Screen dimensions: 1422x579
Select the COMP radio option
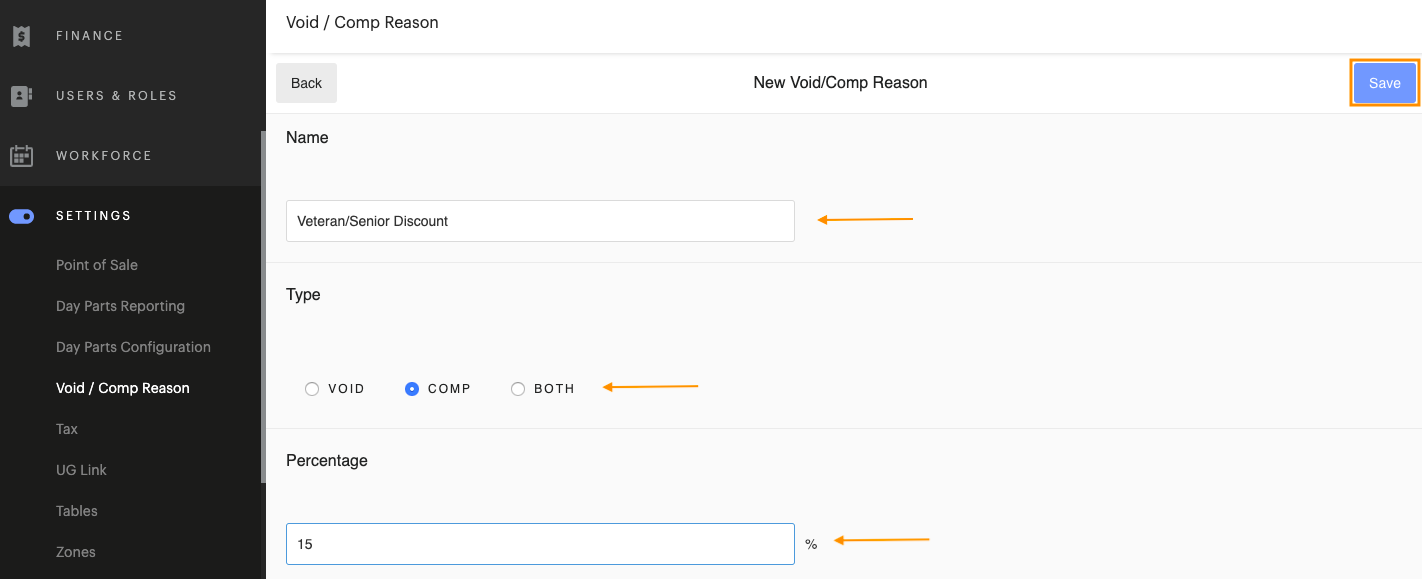point(412,389)
